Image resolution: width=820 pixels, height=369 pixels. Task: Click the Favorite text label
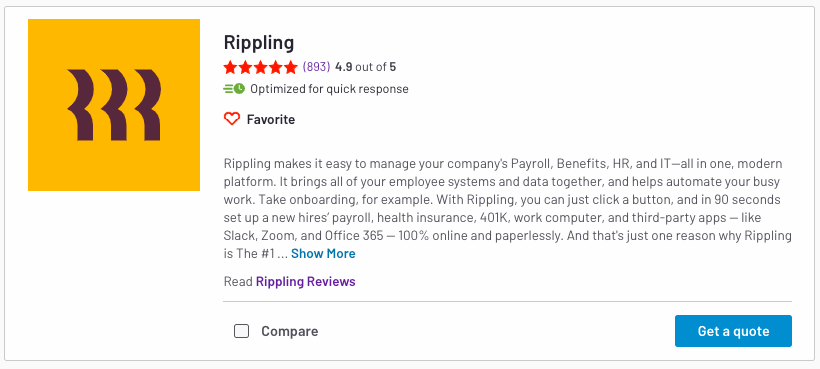coord(271,120)
